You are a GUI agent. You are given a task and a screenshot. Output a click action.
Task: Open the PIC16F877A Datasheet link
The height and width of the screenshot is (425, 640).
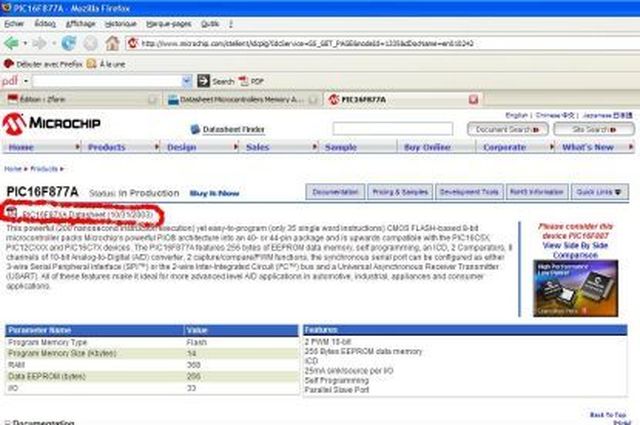tap(88, 214)
